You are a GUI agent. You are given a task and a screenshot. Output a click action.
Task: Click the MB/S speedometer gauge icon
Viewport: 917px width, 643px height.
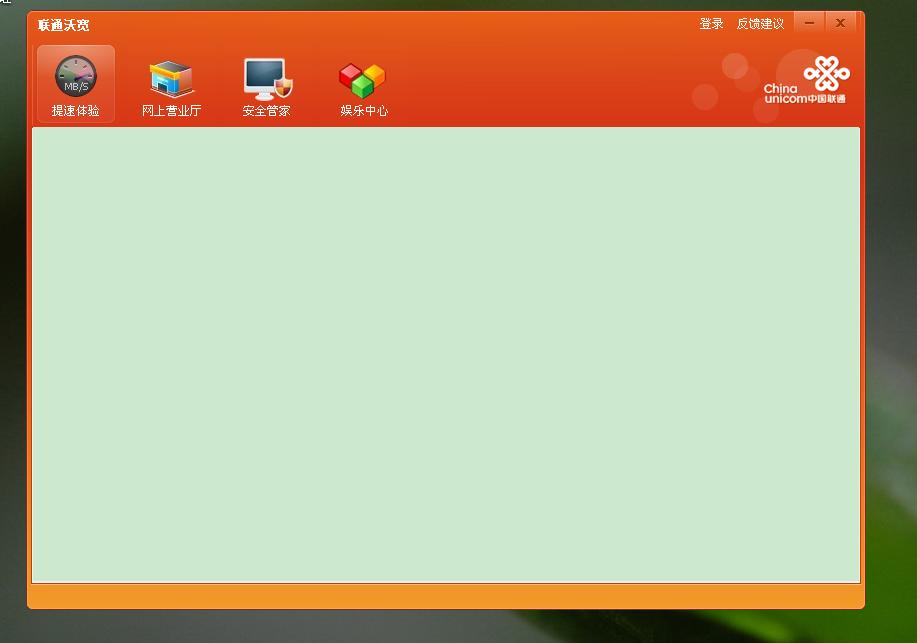74,76
